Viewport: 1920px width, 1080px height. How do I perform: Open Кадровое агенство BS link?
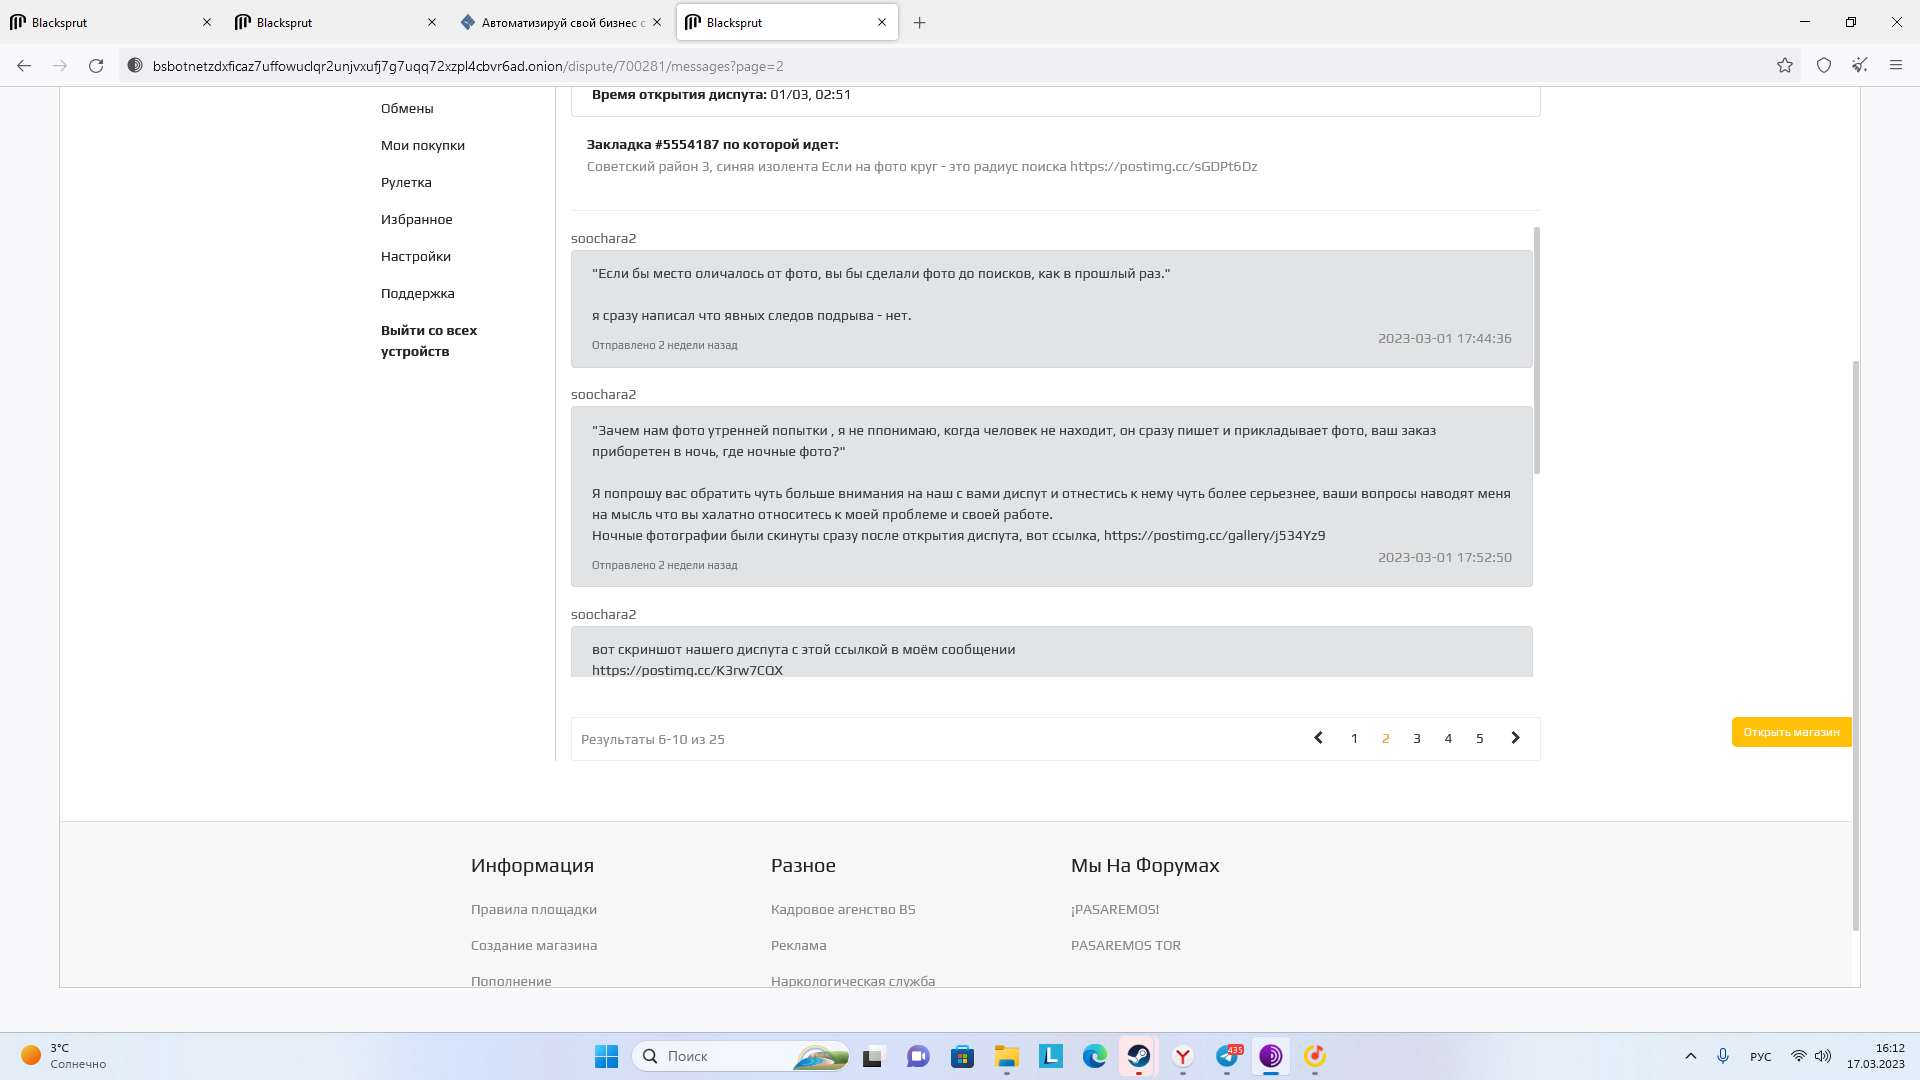tap(843, 909)
